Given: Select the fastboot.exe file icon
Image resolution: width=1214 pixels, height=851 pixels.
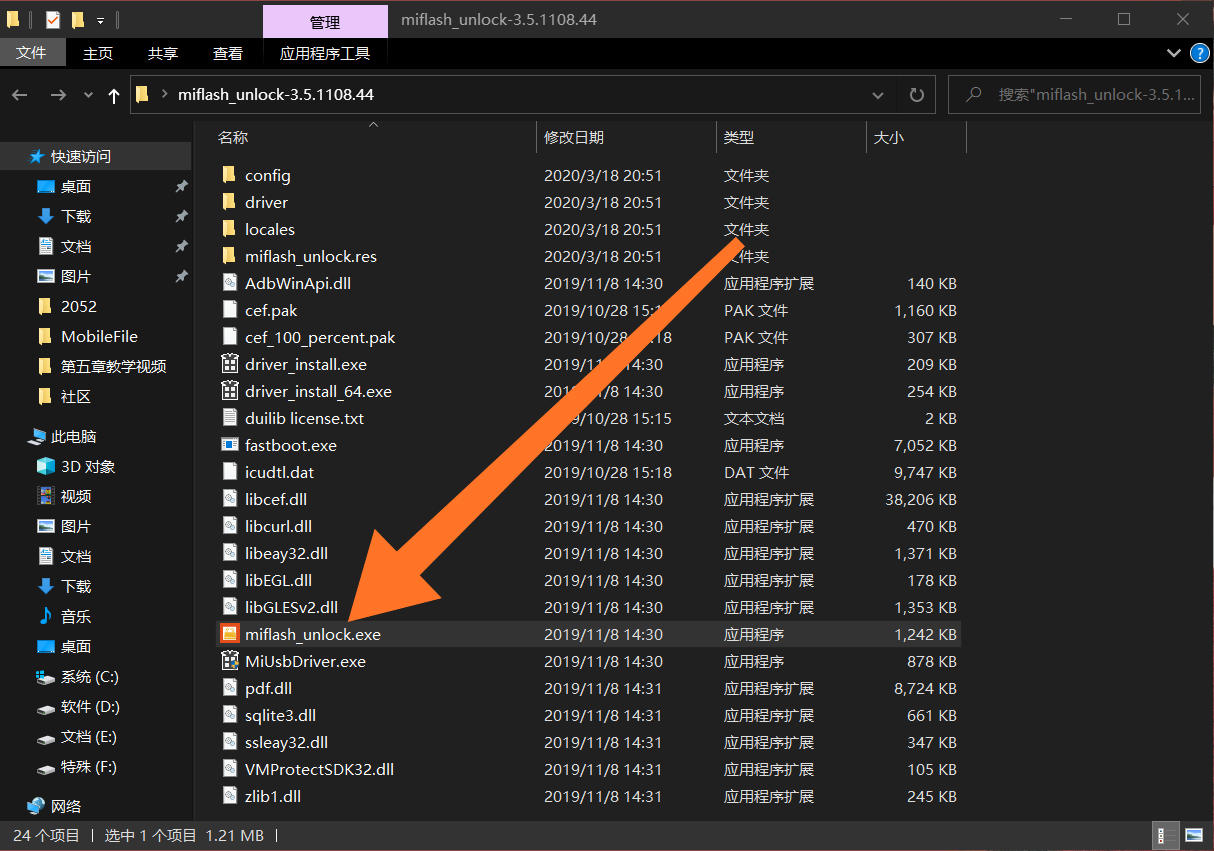Looking at the screenshot, I should (229, 445).
